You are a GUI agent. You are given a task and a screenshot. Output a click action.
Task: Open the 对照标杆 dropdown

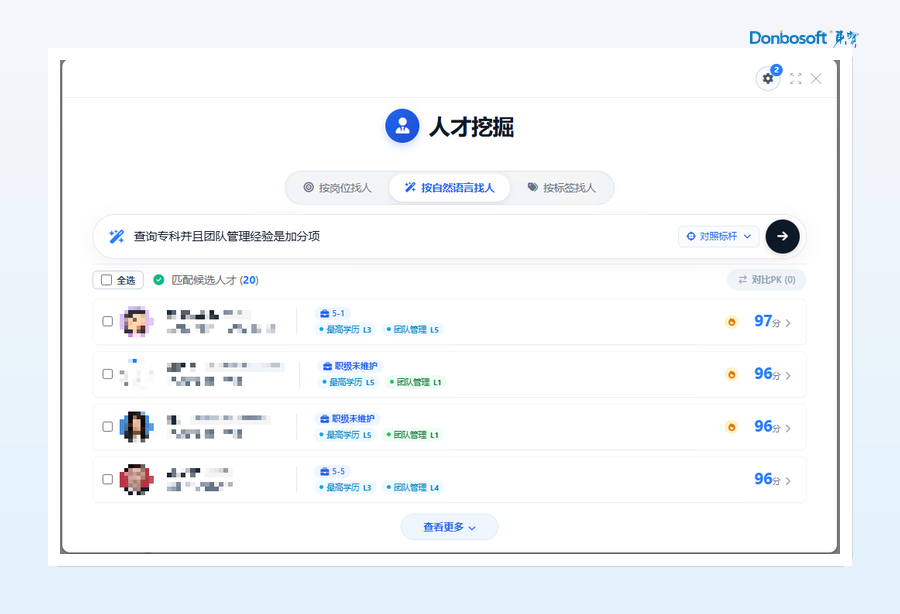[x=719, y=236]
